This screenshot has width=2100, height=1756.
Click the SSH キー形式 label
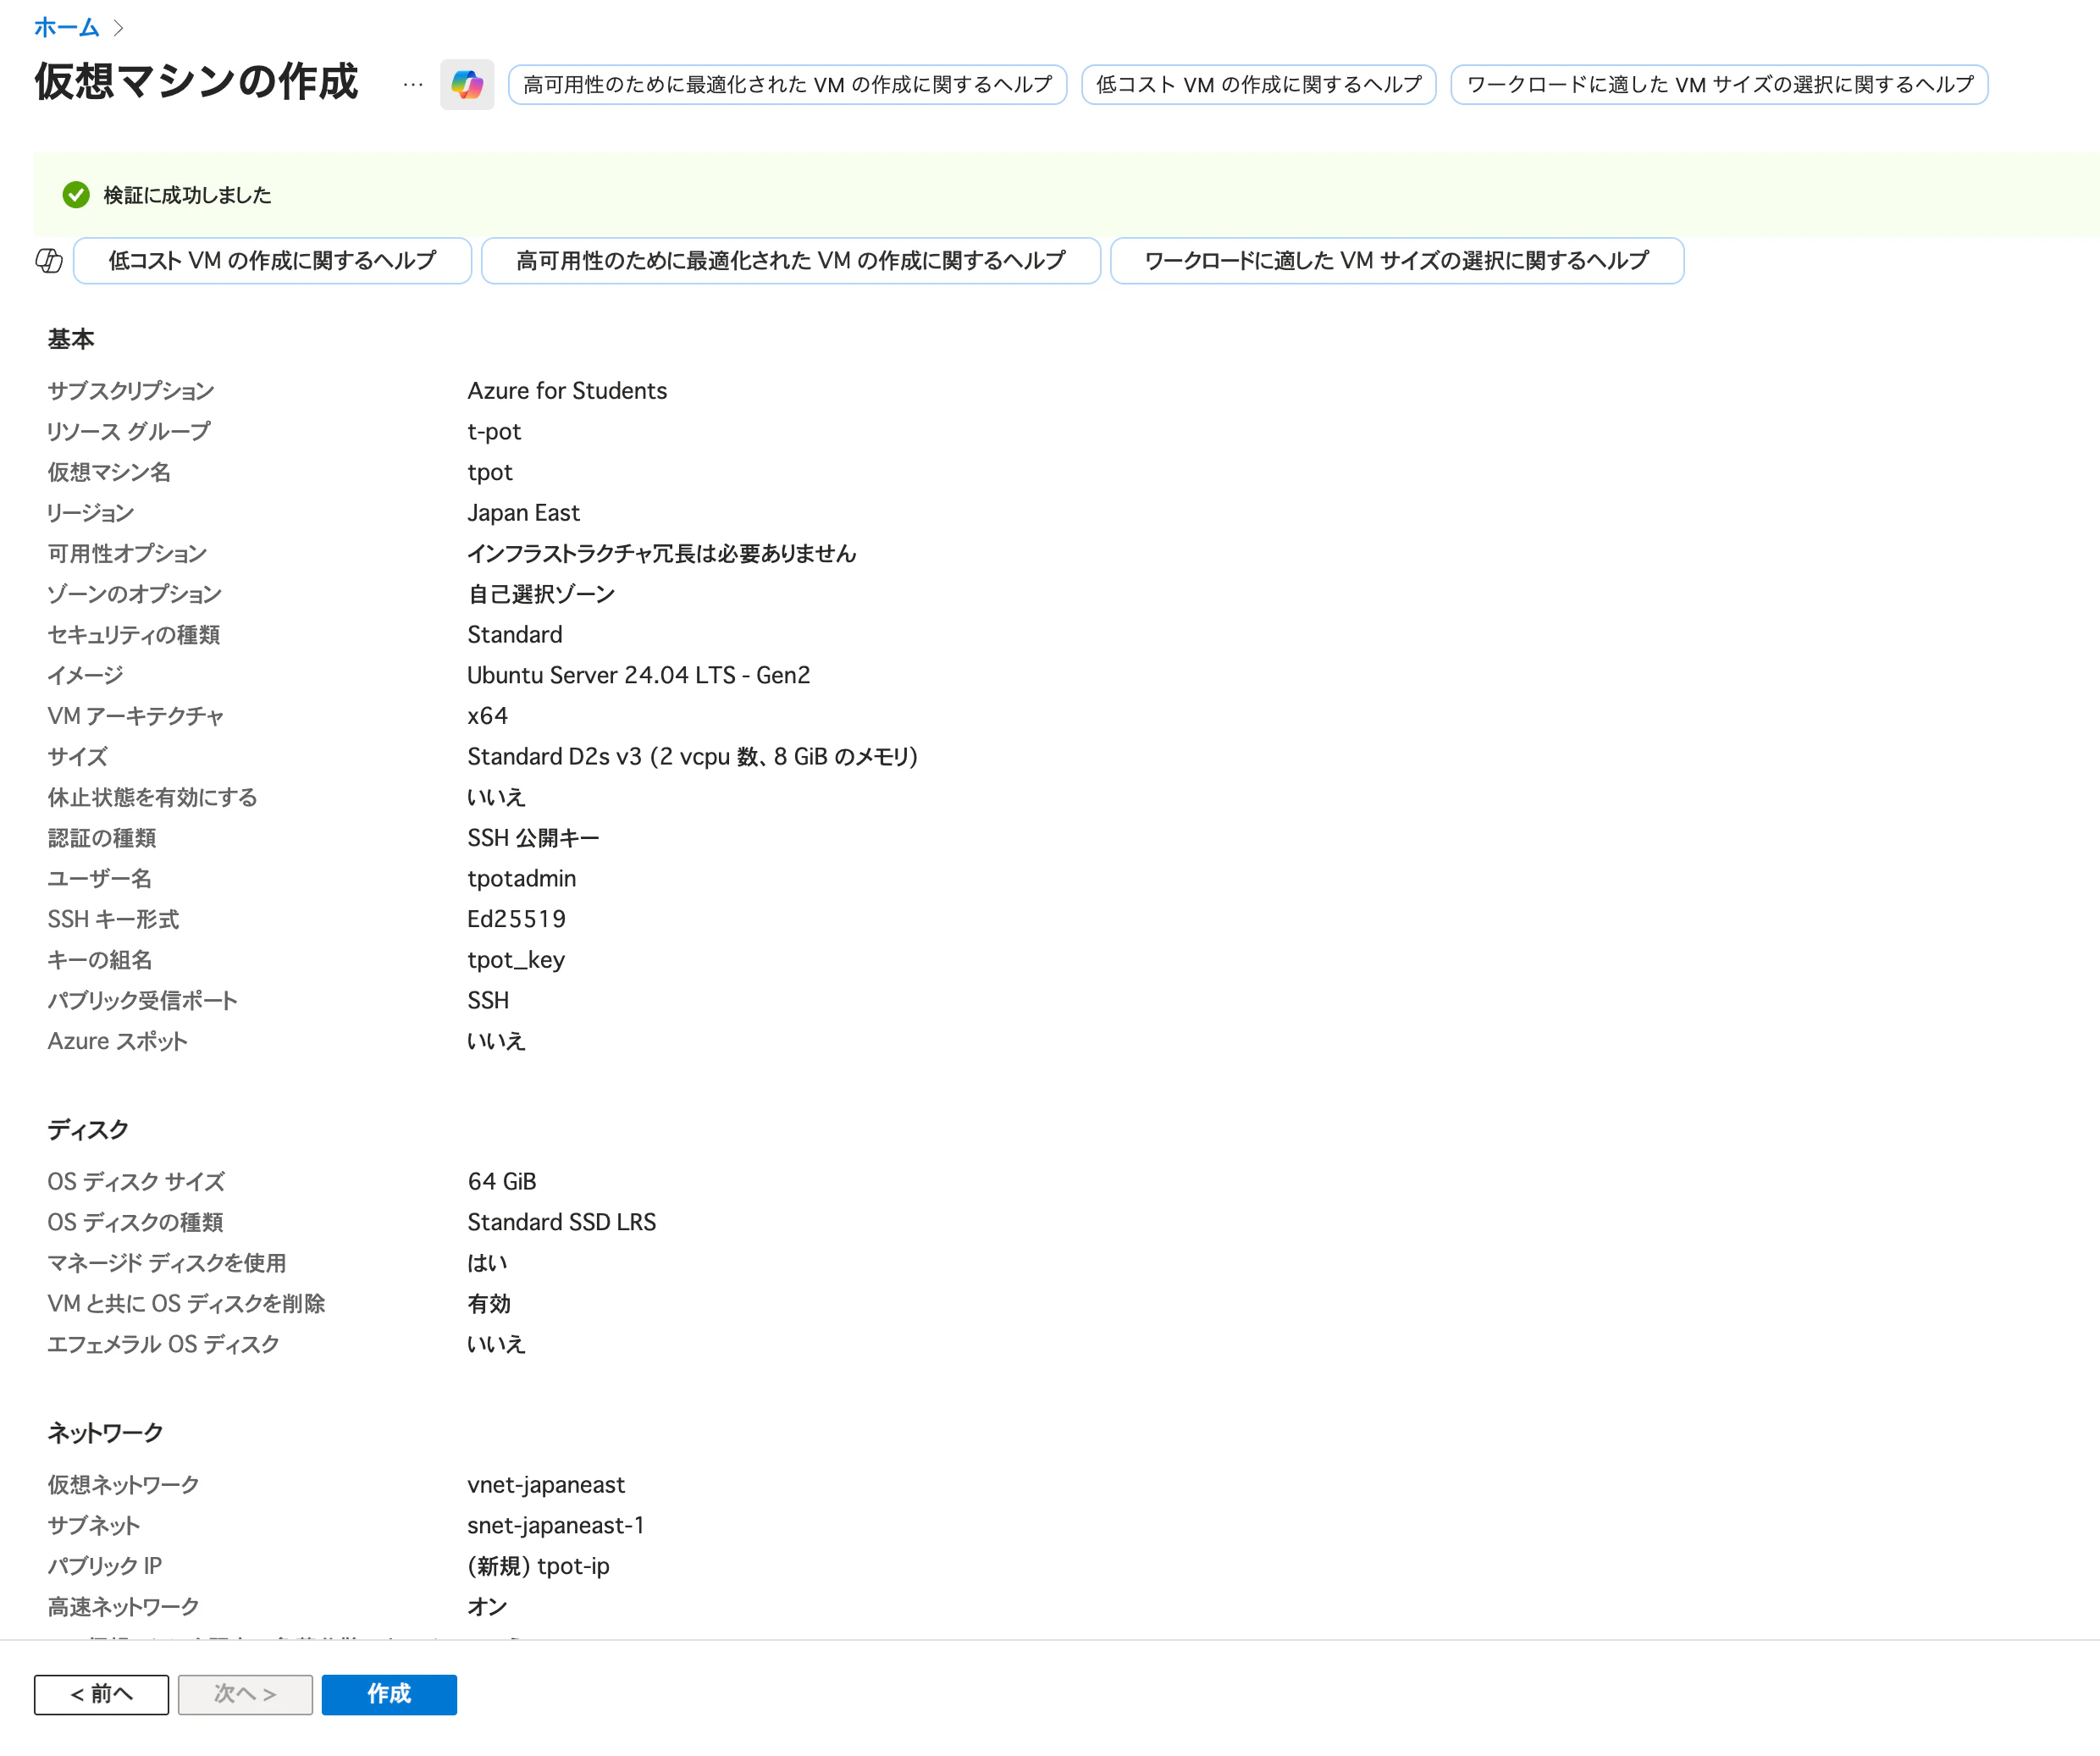[113, 919]
